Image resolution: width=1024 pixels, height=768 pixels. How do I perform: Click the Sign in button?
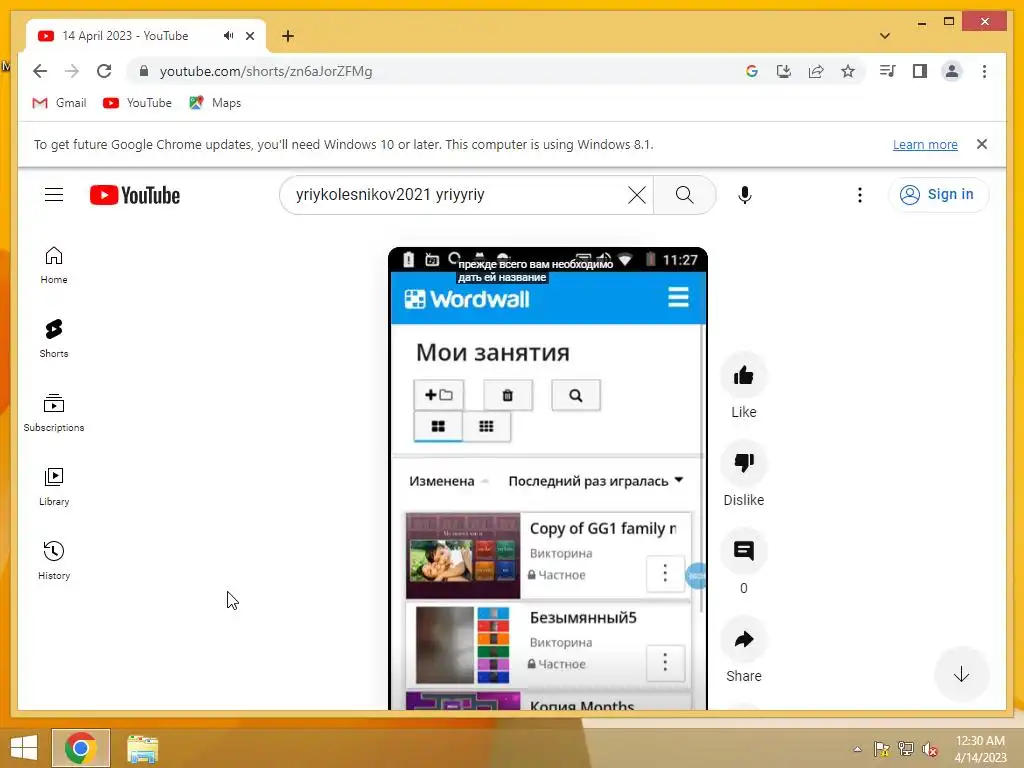pyautogui.click(x=938, y=195)
